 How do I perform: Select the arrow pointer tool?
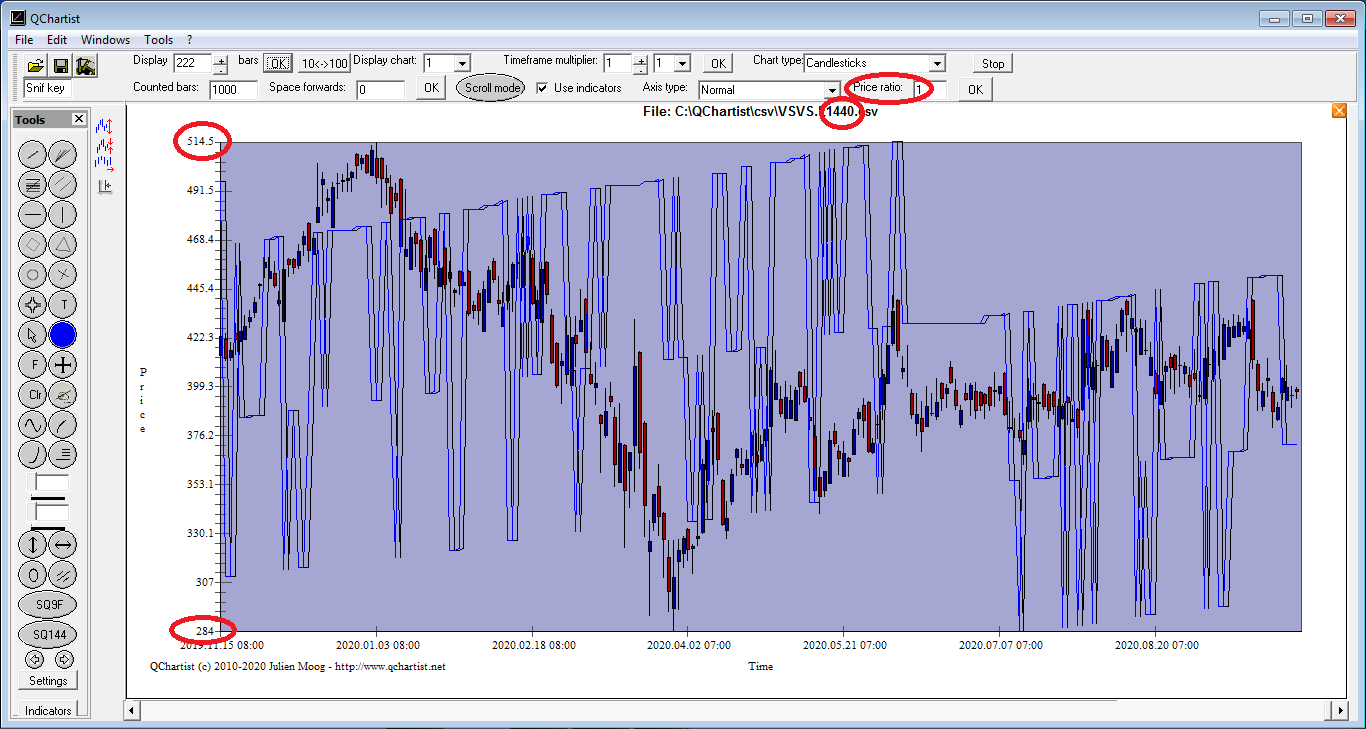click(33, 335)
